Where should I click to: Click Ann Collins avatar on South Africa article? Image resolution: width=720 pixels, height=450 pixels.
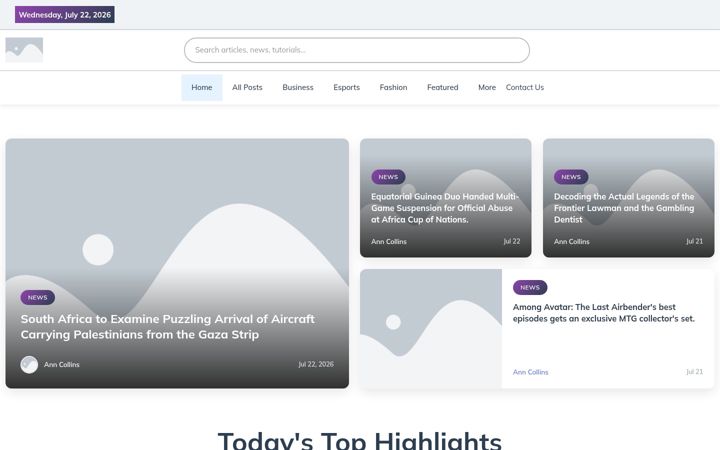(29, 365)
